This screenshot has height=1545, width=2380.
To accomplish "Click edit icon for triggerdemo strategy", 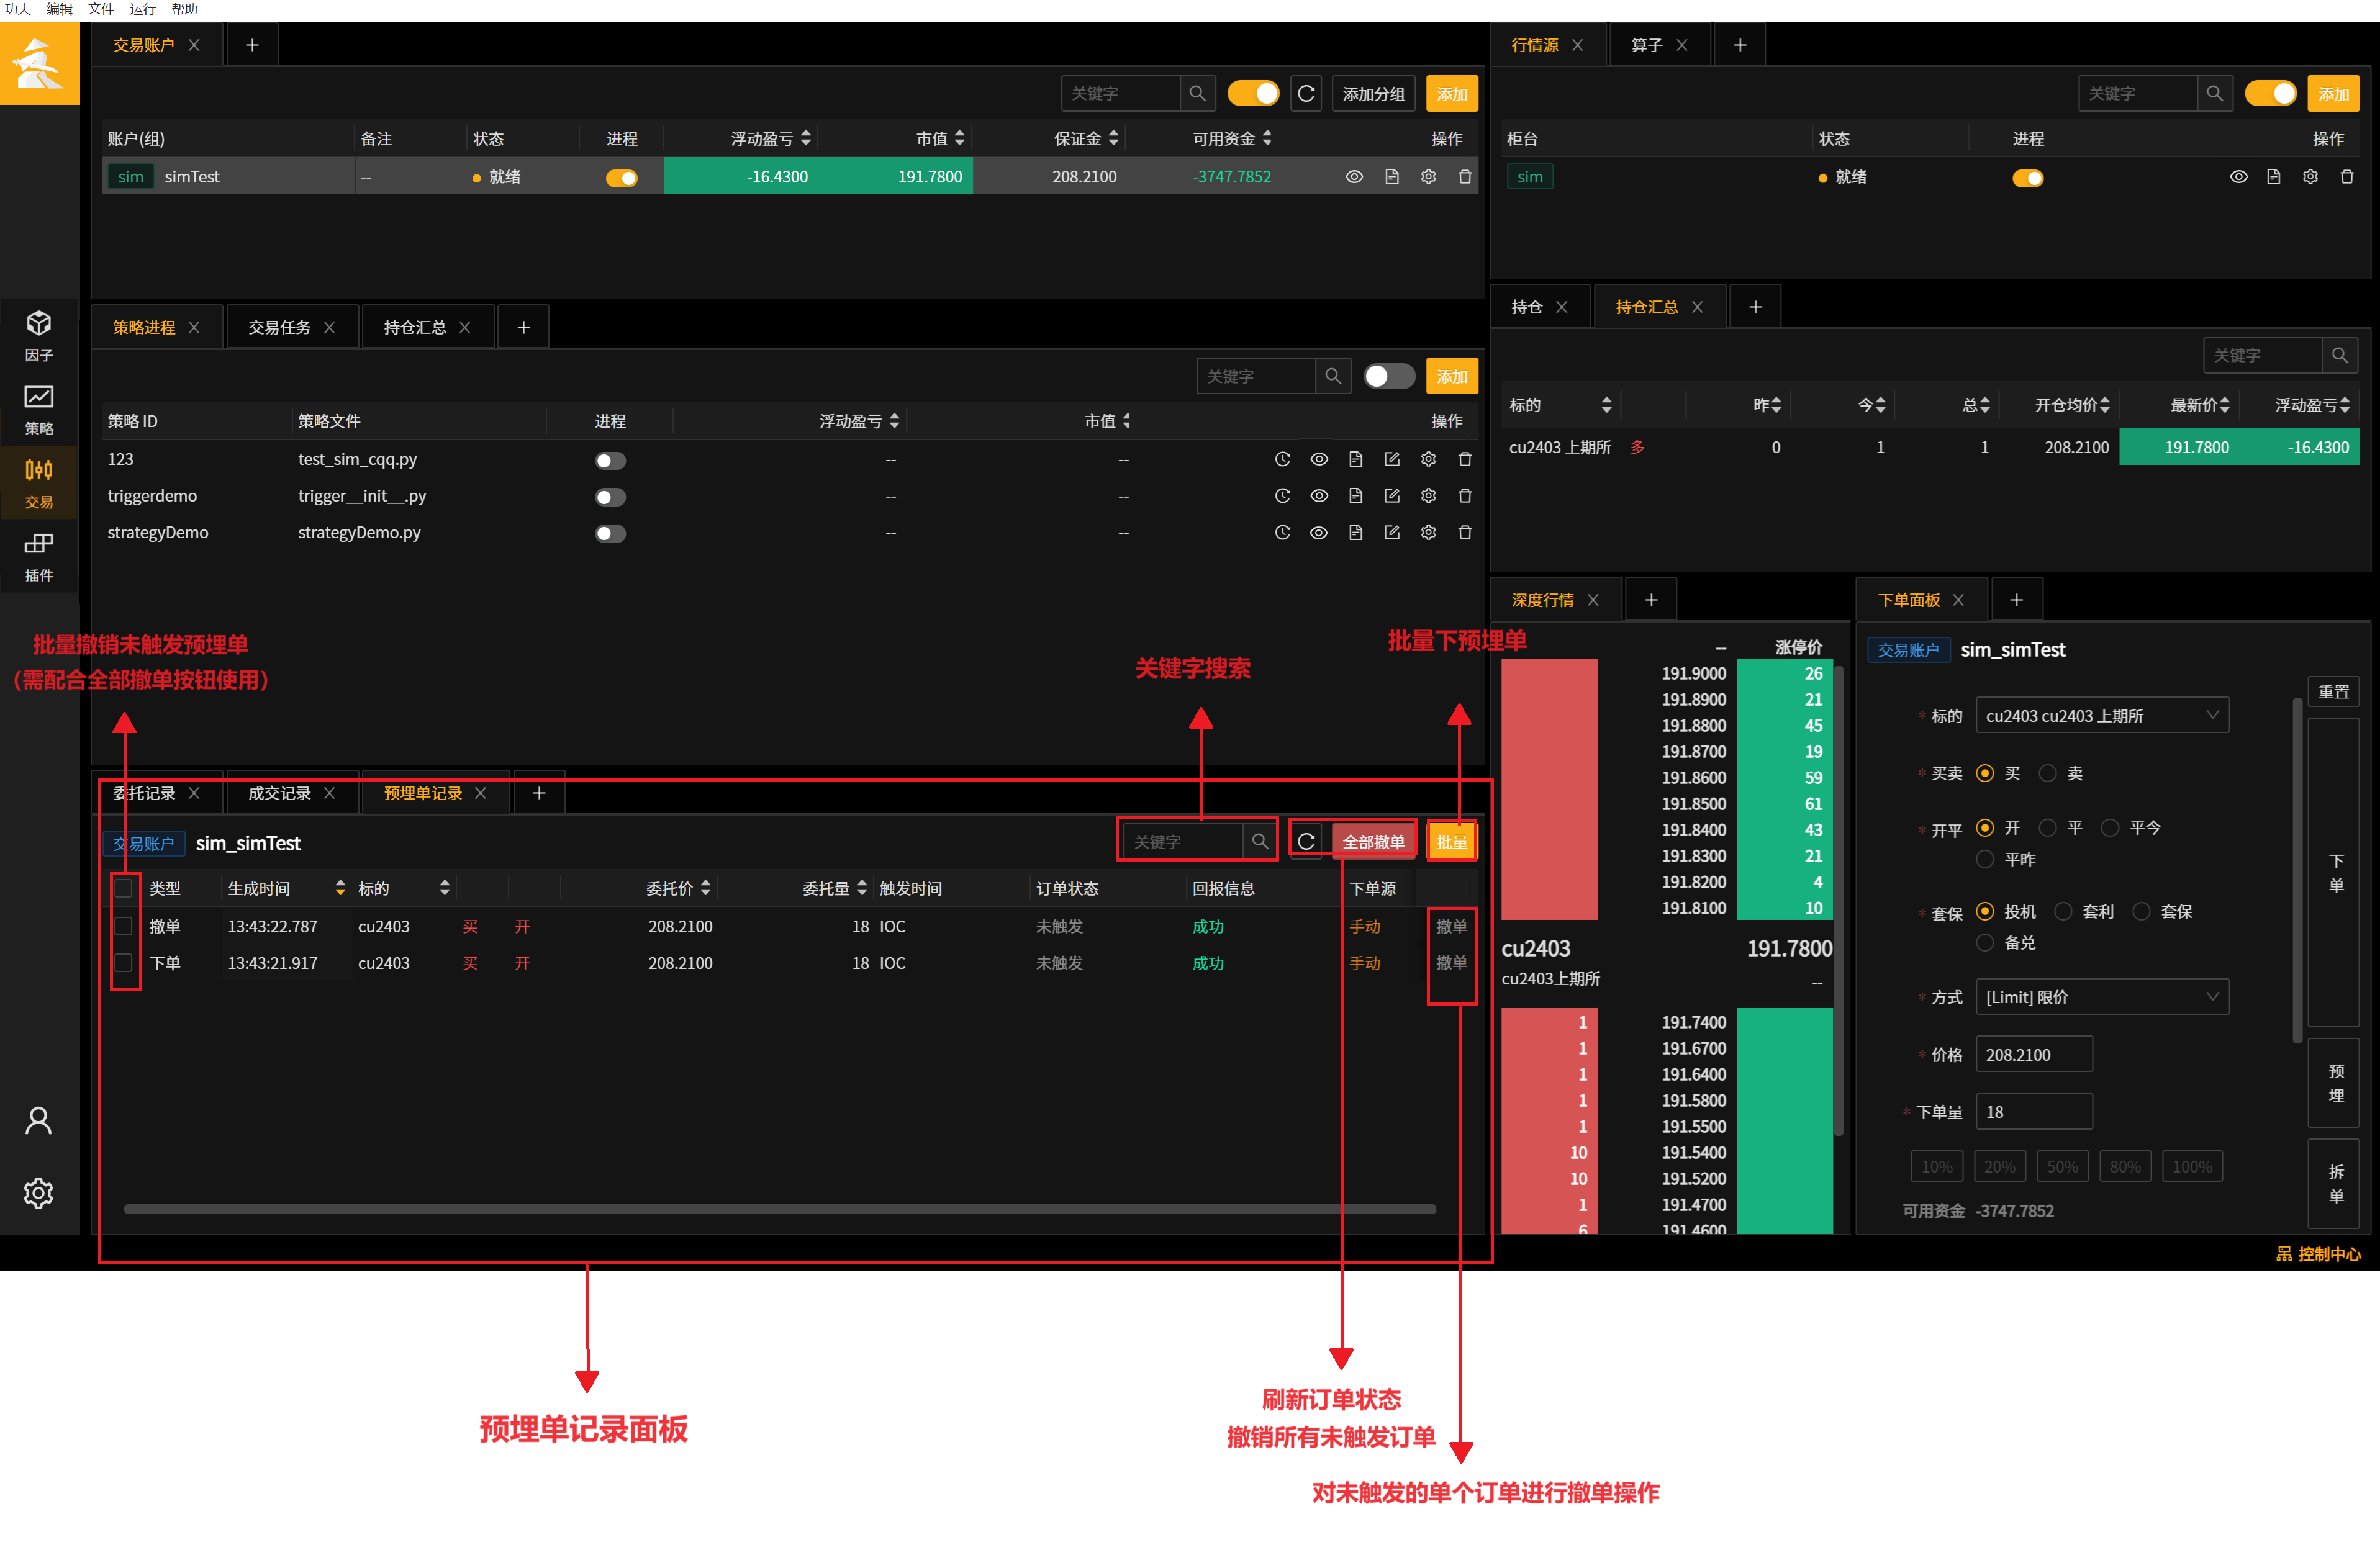I will pyautogui.click(x=1392, y=496).
